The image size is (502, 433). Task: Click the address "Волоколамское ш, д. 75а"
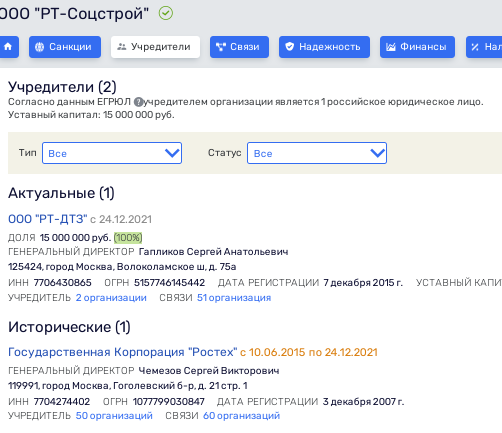point(177,267)
